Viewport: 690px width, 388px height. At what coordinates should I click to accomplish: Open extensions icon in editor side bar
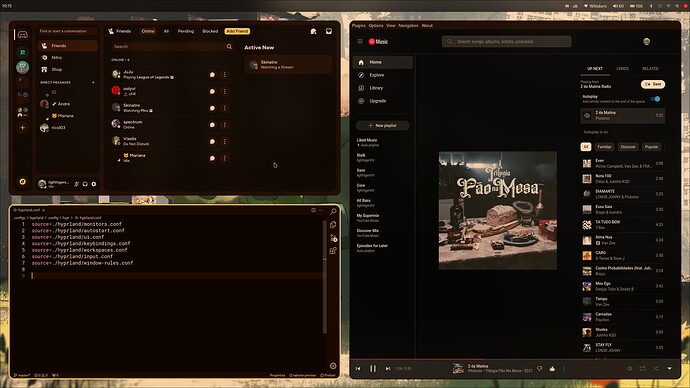(x=333, y=251)
